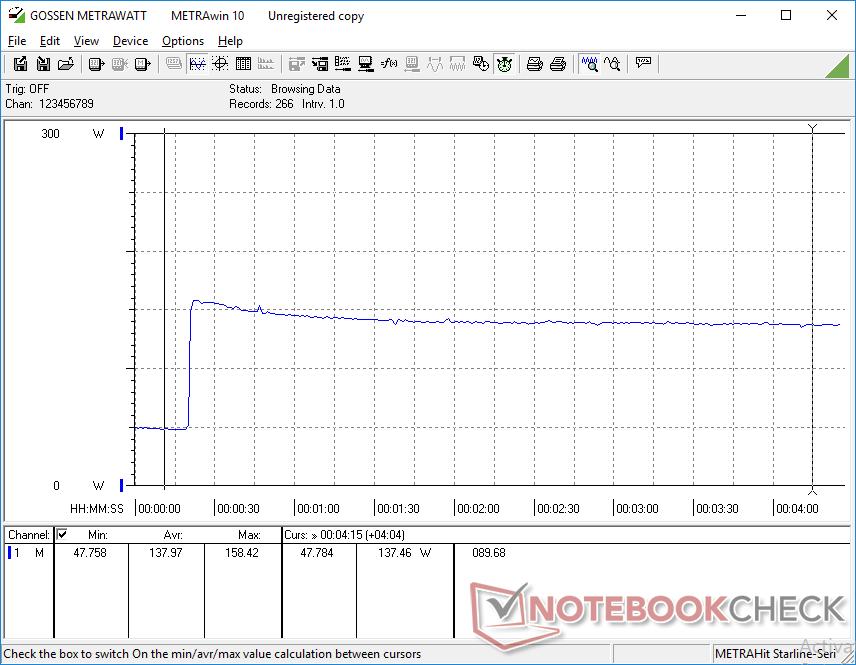Click the HH:MM:SS axis label

97,508
